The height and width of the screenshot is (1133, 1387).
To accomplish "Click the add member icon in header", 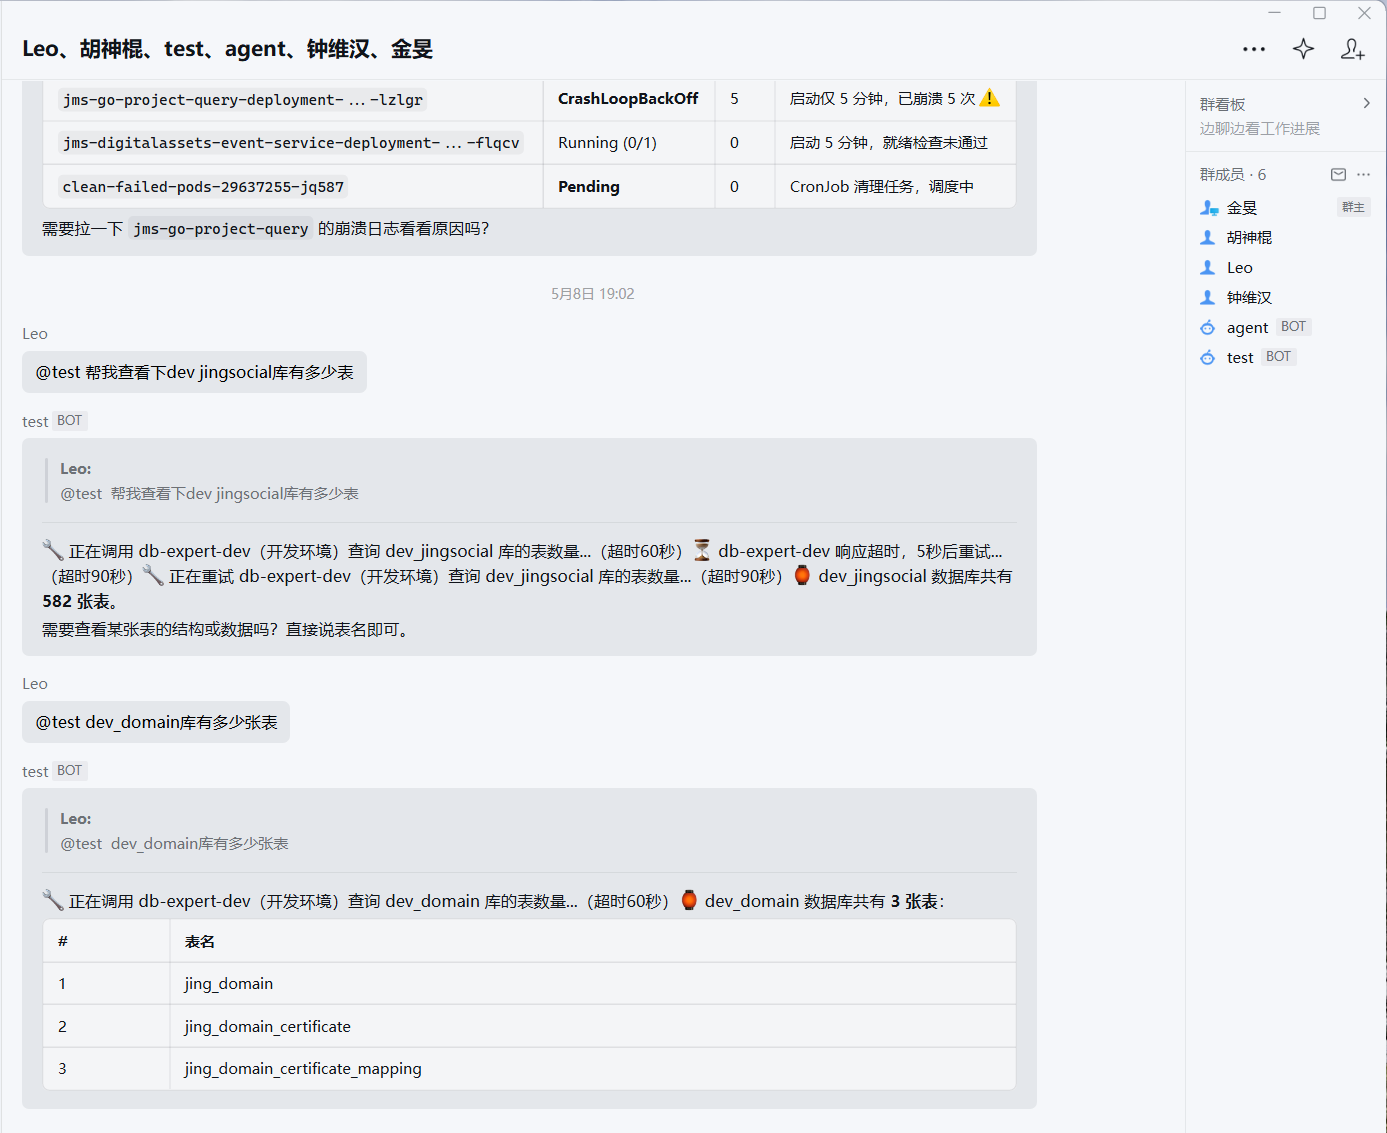I will pos(1352,49).
